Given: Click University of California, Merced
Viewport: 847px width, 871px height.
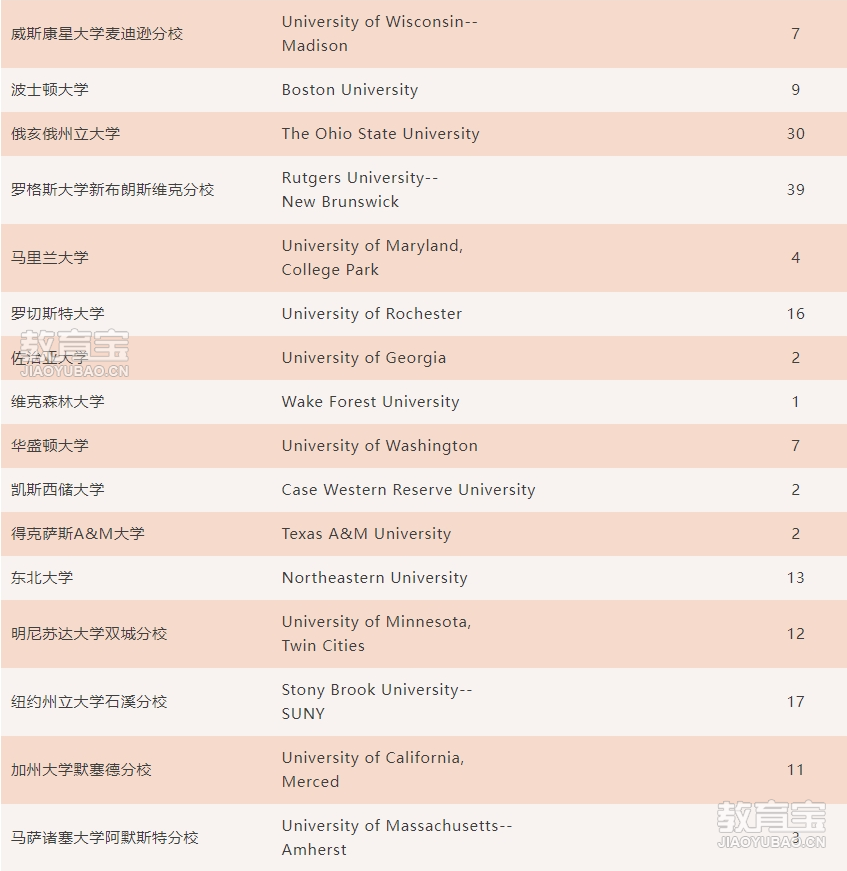Looking at the screenshot, I should tap(373, 769).
